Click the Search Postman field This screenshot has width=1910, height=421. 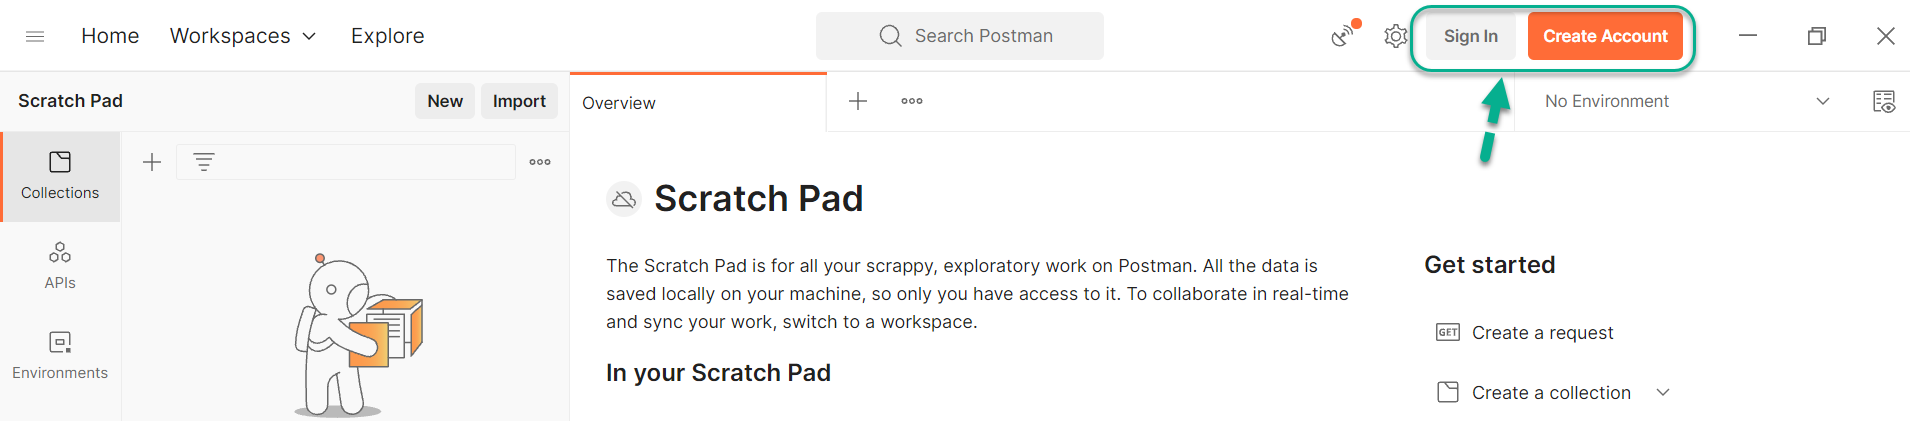point(960,36)
